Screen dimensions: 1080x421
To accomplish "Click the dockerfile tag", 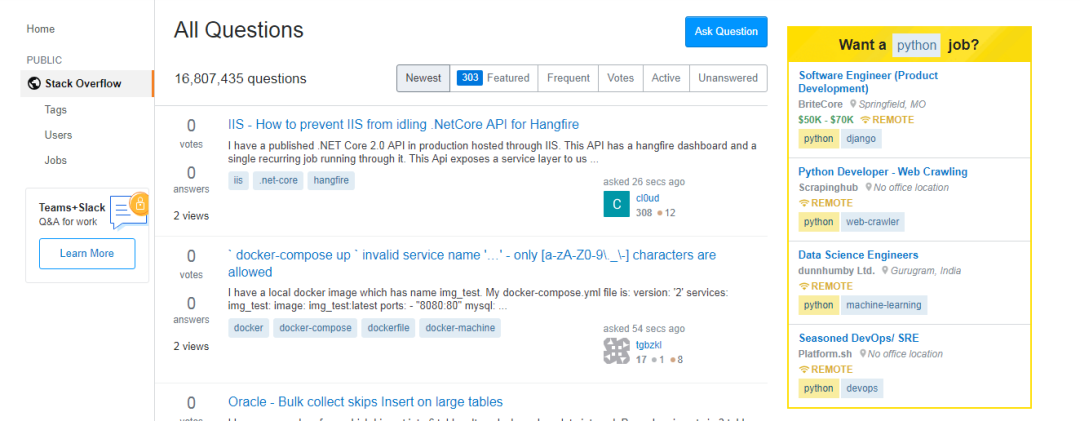I will (x=388, y=328).
